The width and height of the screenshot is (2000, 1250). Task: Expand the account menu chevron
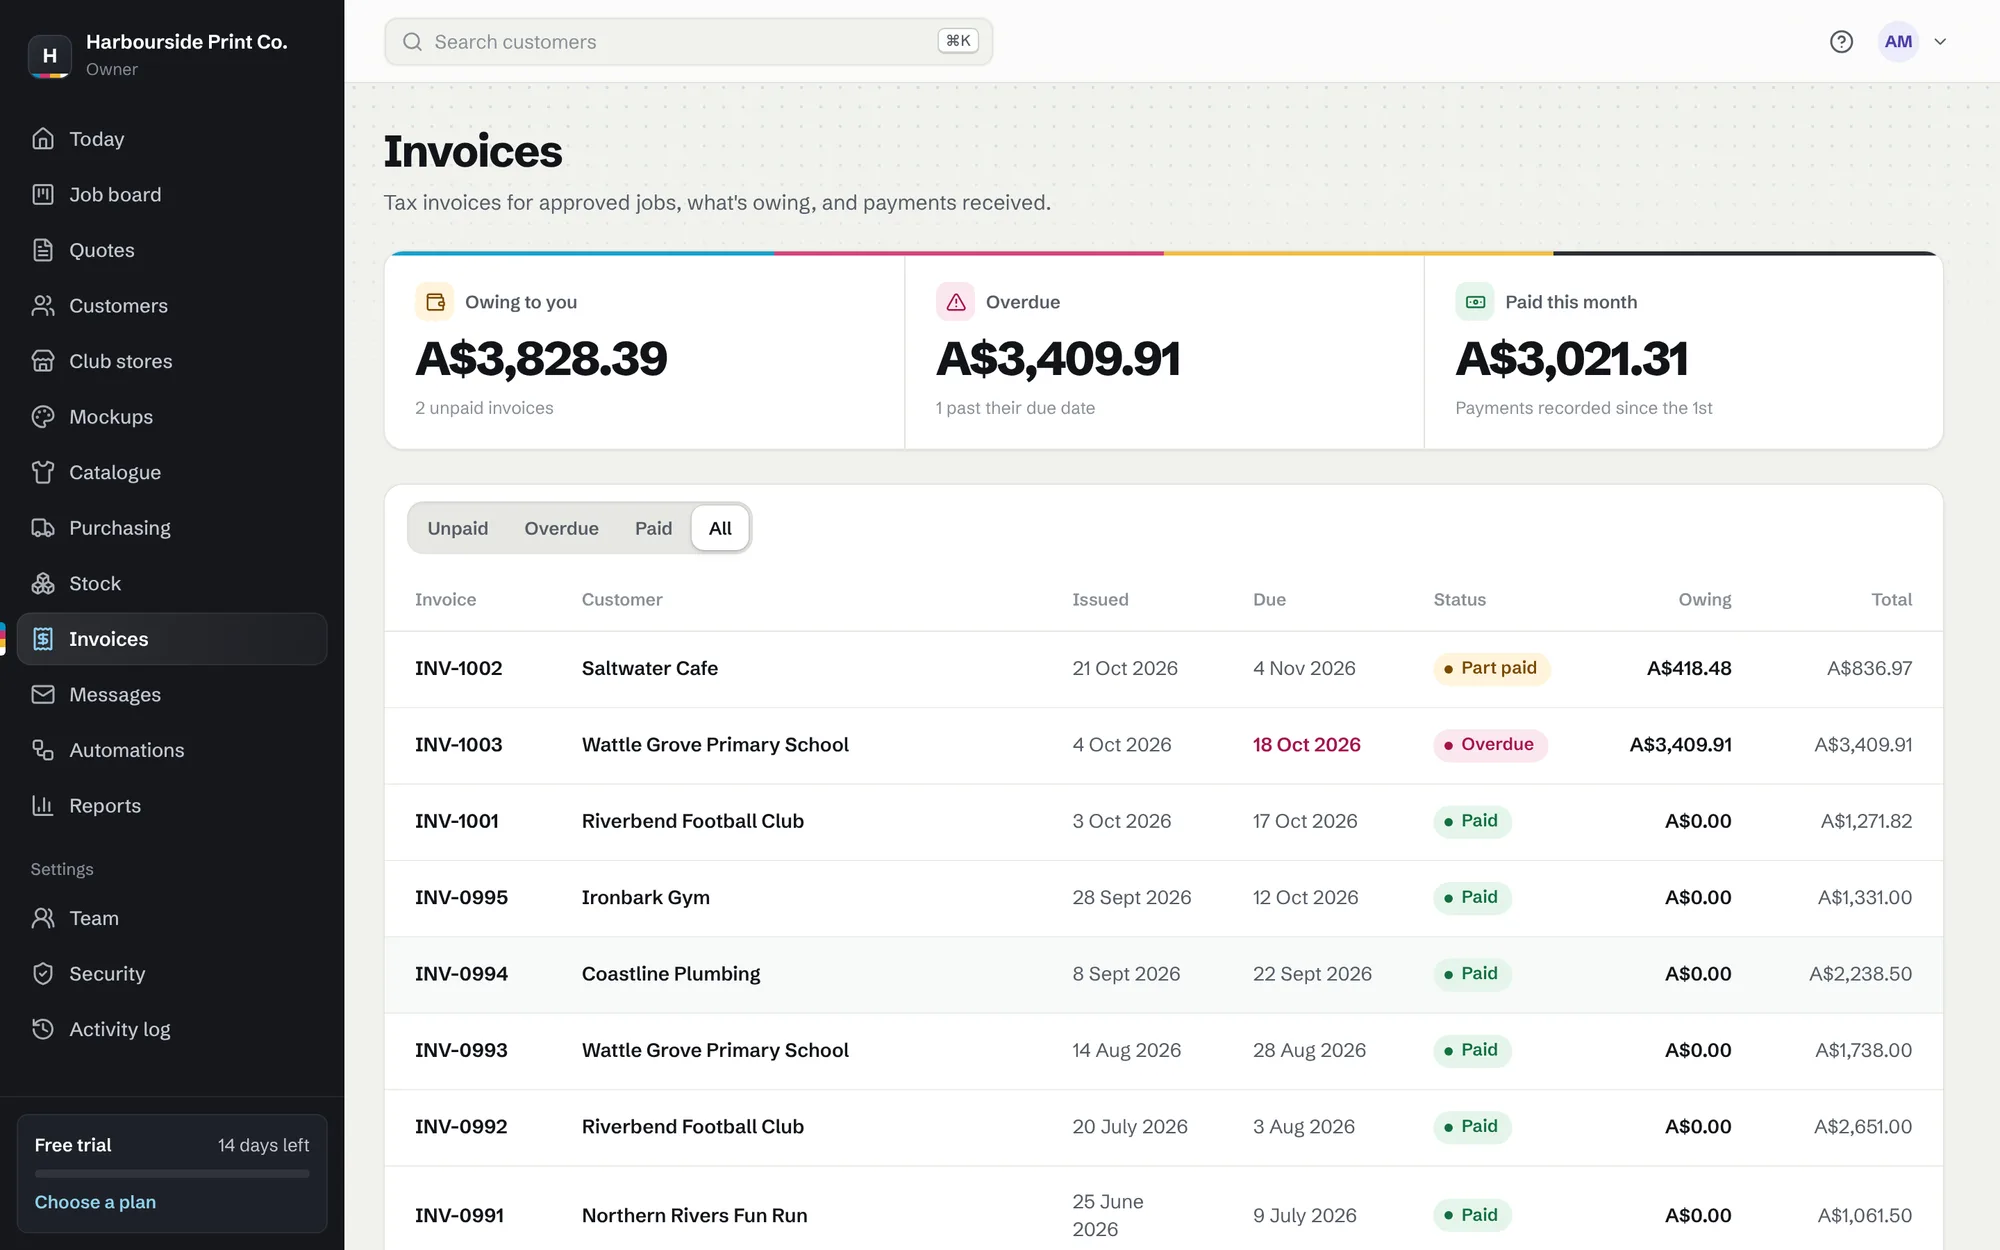(1940, 42)
